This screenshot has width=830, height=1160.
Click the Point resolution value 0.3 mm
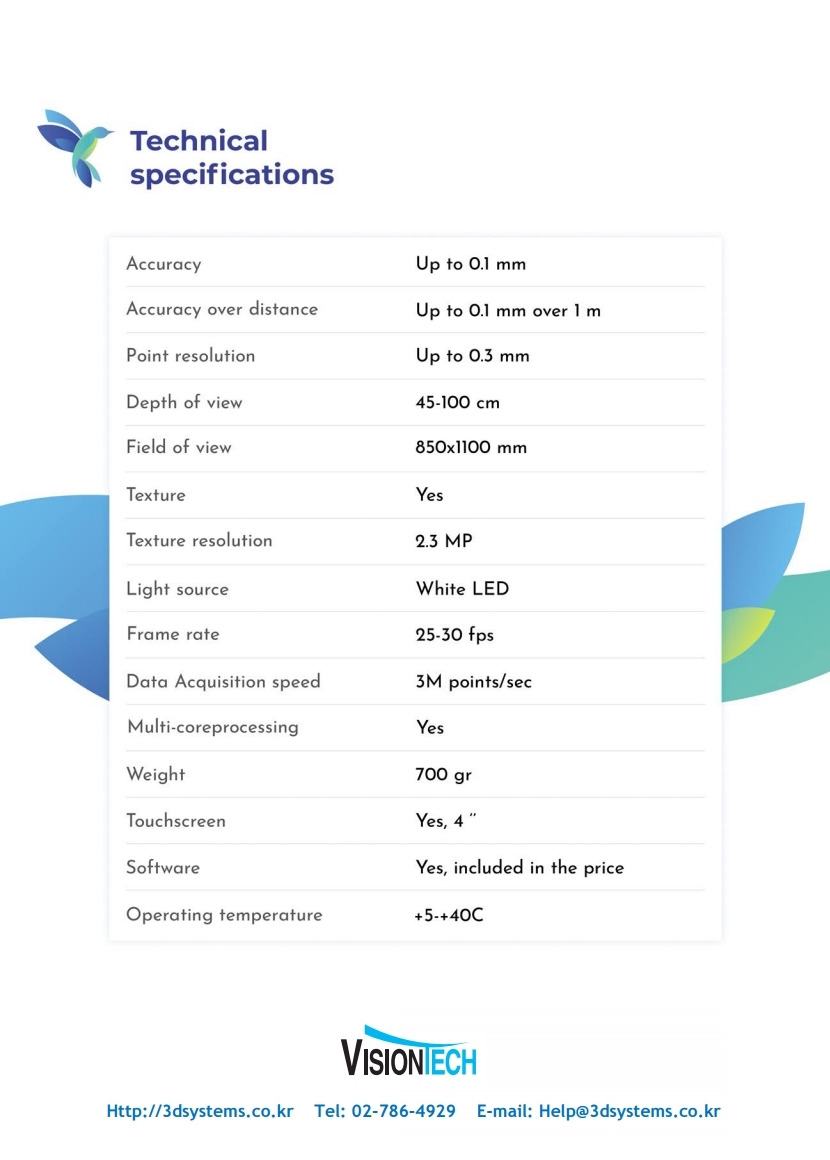click(x=473, y=356)
